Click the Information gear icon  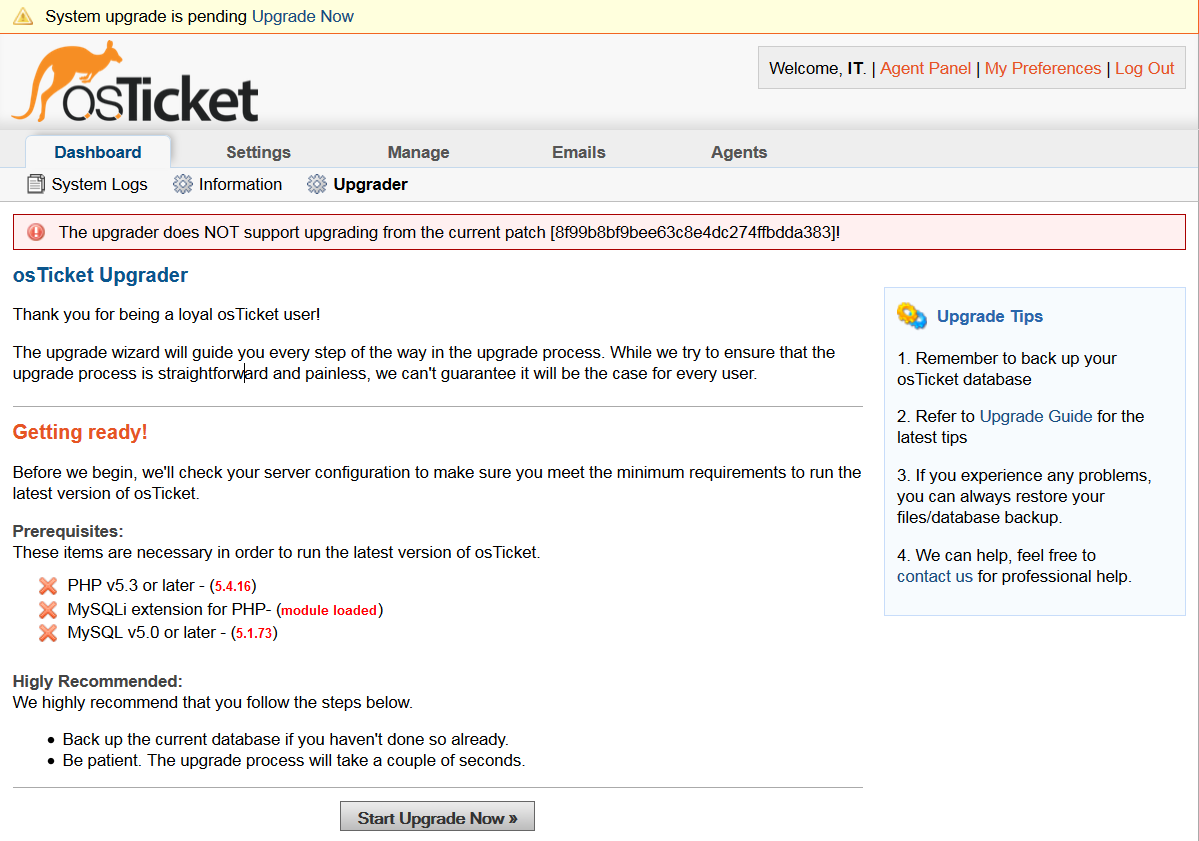click(x=183, y=184)
